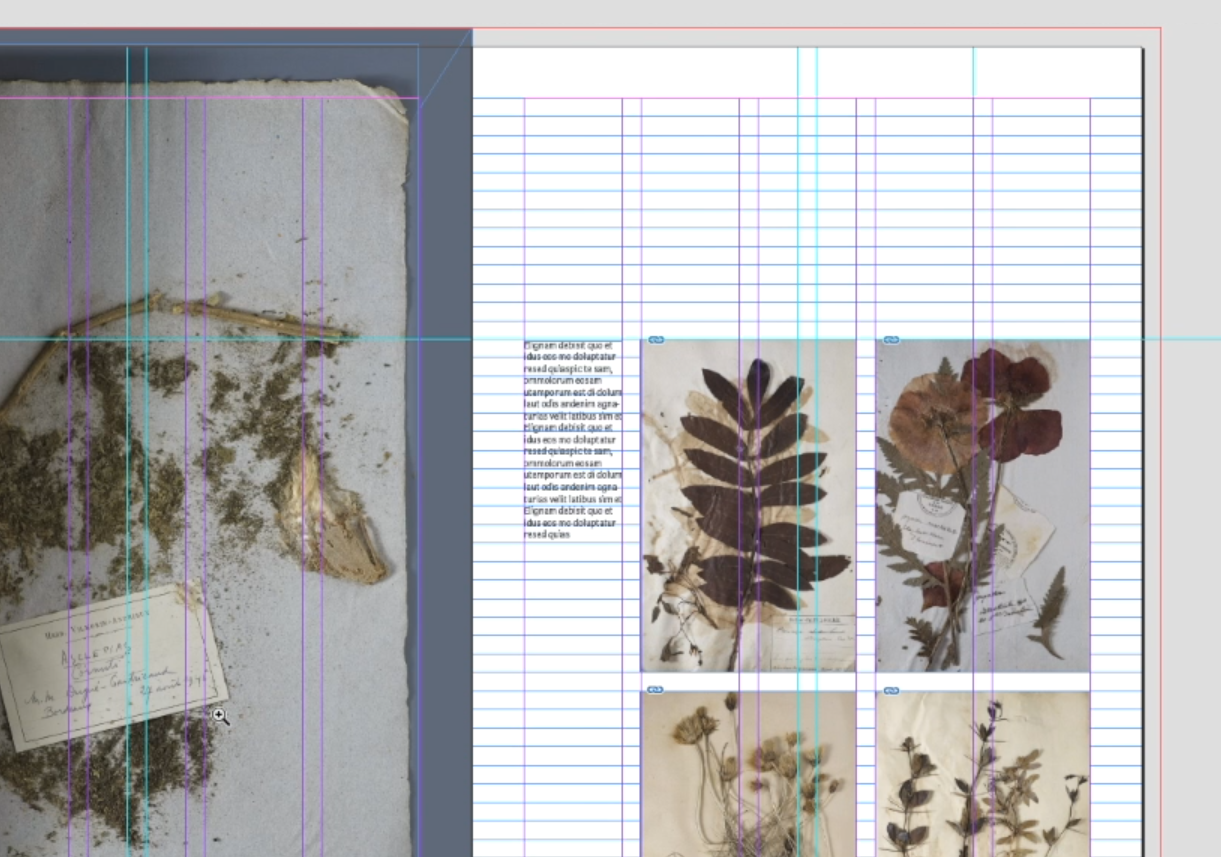The image size is (1221, 857).
Task: Click the link badge on the dark leaf image
Action: click(656, 340)
